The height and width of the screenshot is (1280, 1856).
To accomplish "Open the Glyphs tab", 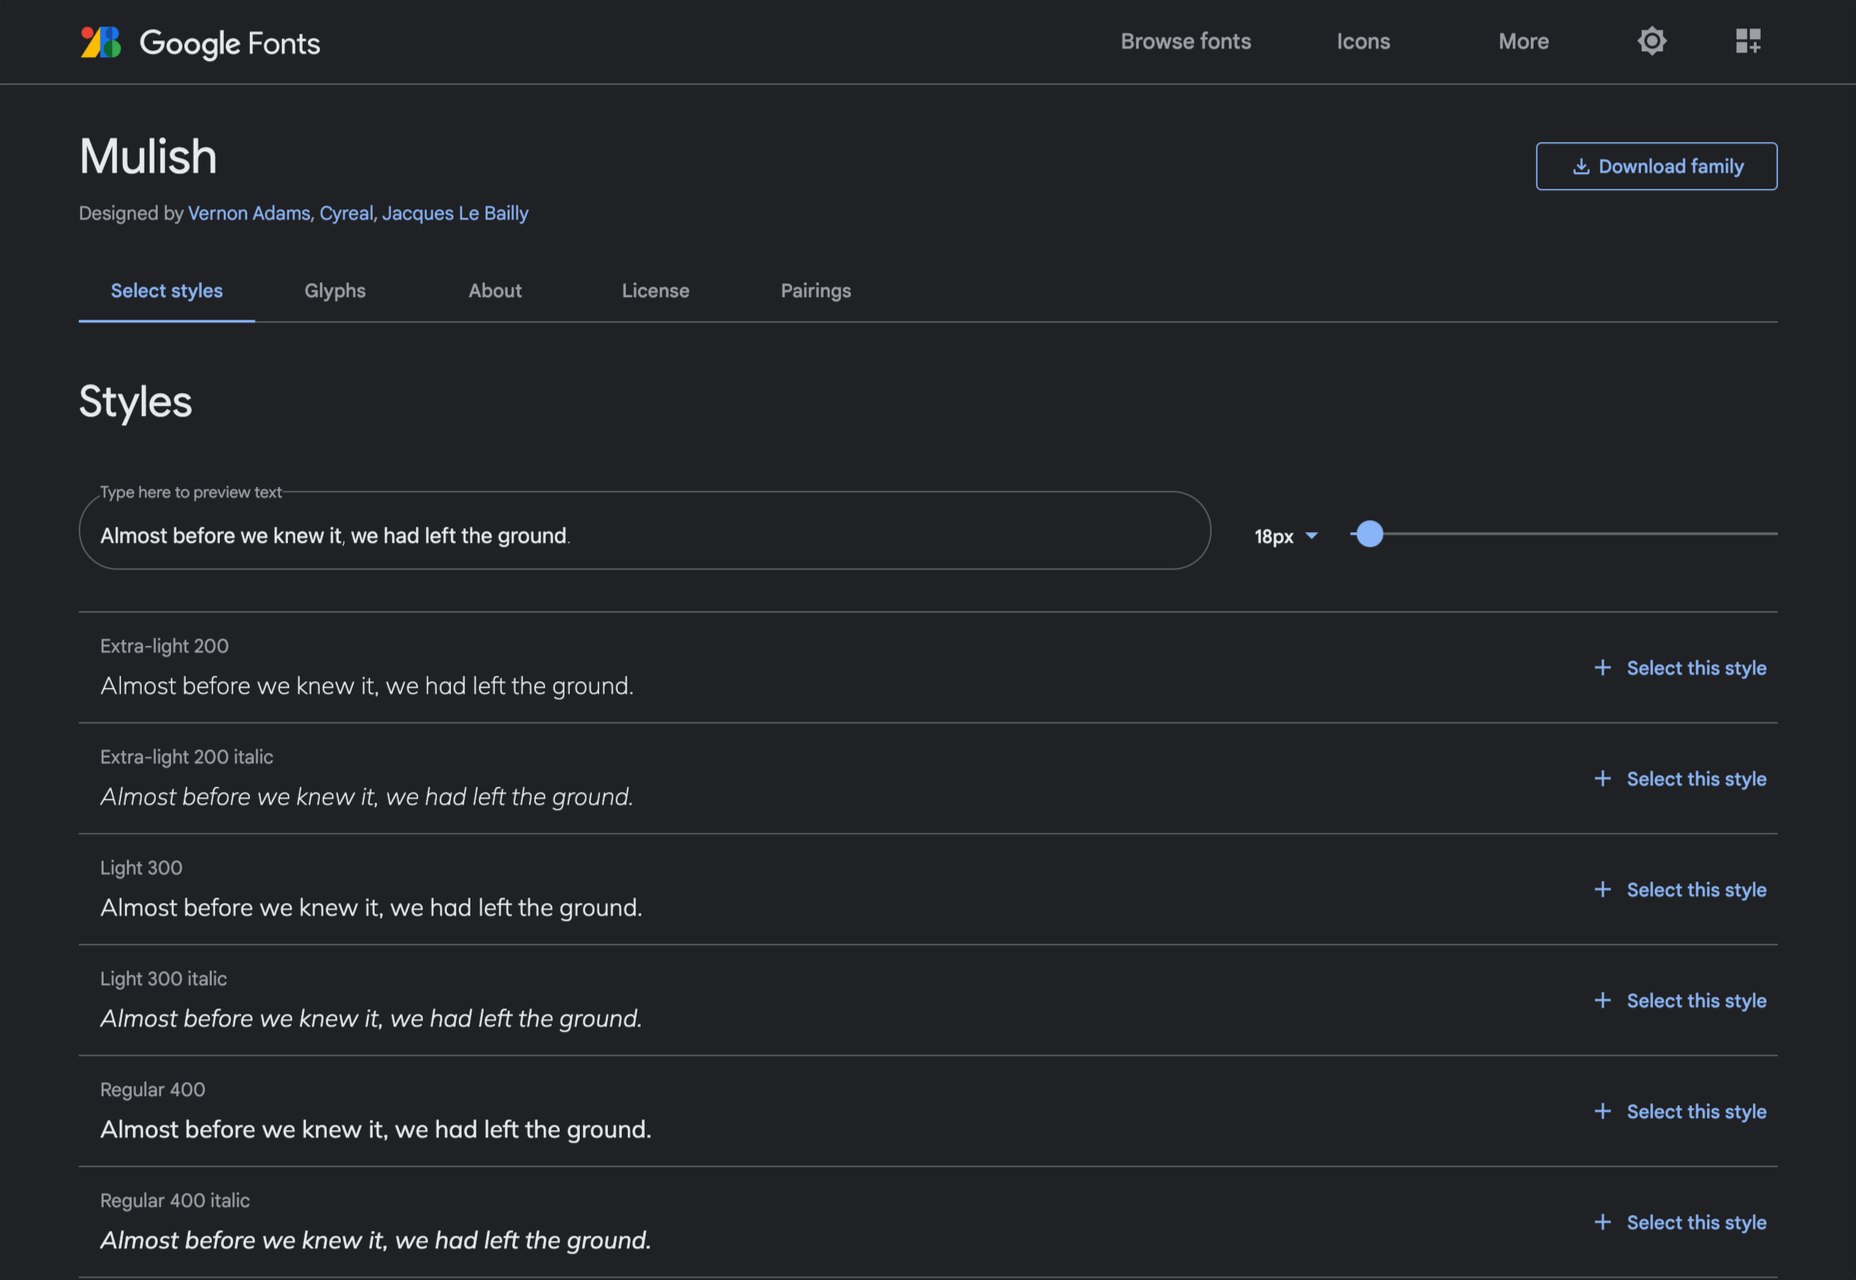I will [335, 291].
